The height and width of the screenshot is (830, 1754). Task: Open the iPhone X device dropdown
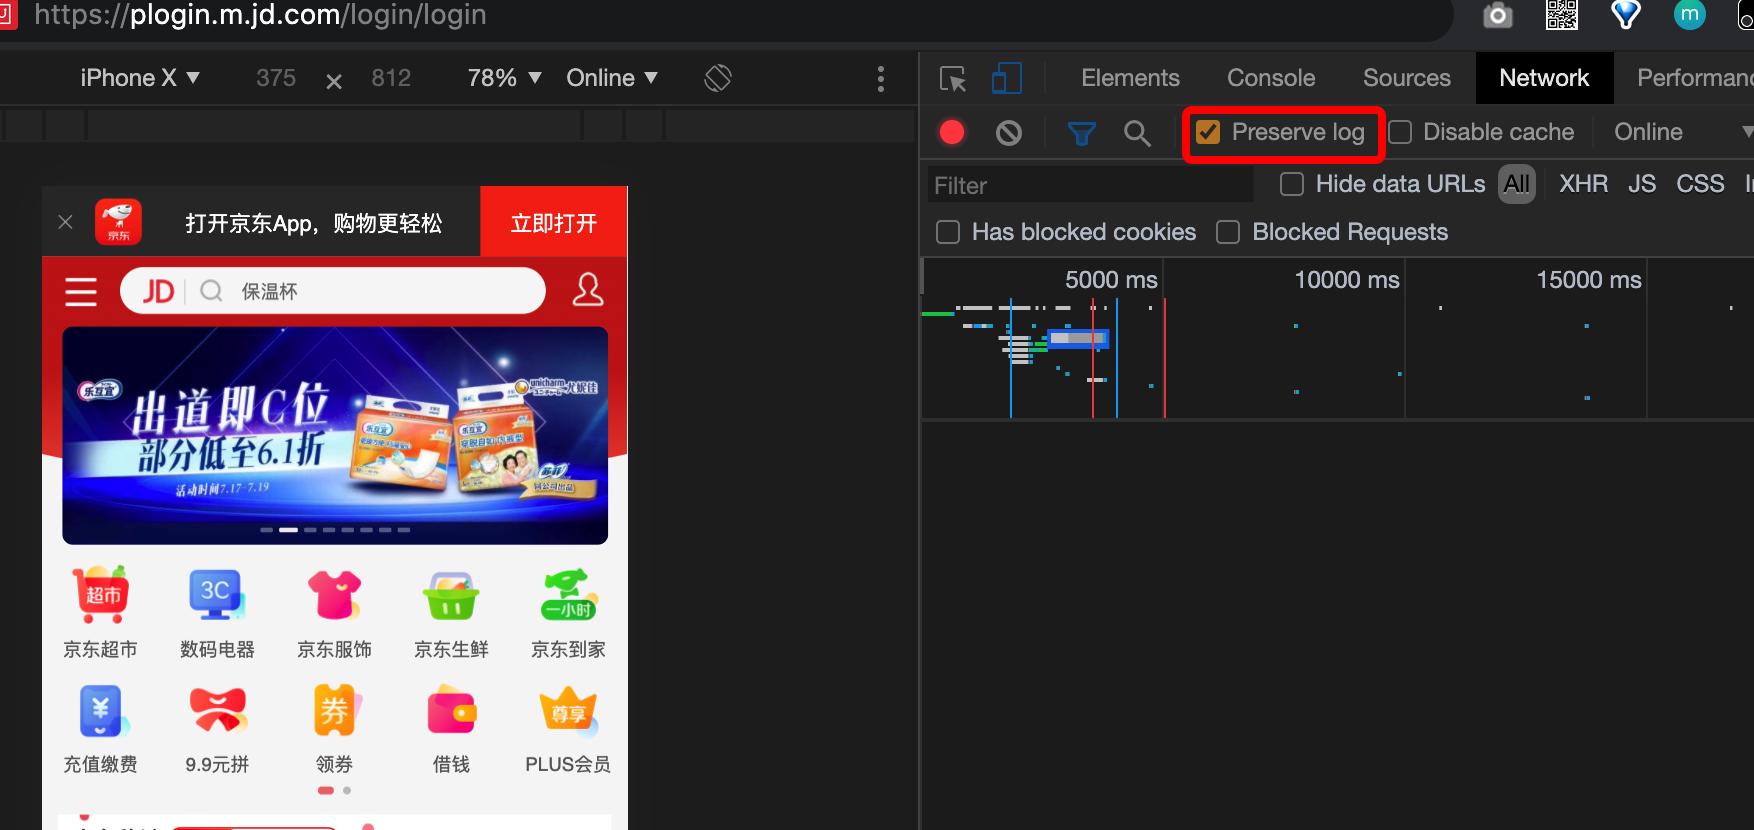[140, 78]
